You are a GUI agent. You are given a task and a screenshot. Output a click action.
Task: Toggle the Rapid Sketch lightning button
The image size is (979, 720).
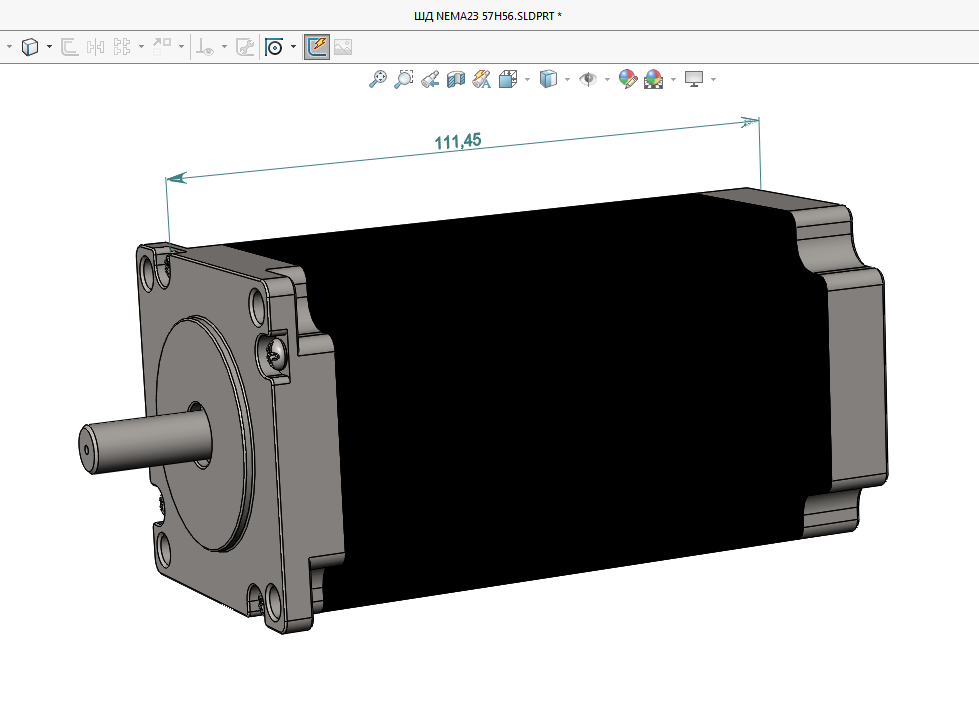[x=317, y=46]
